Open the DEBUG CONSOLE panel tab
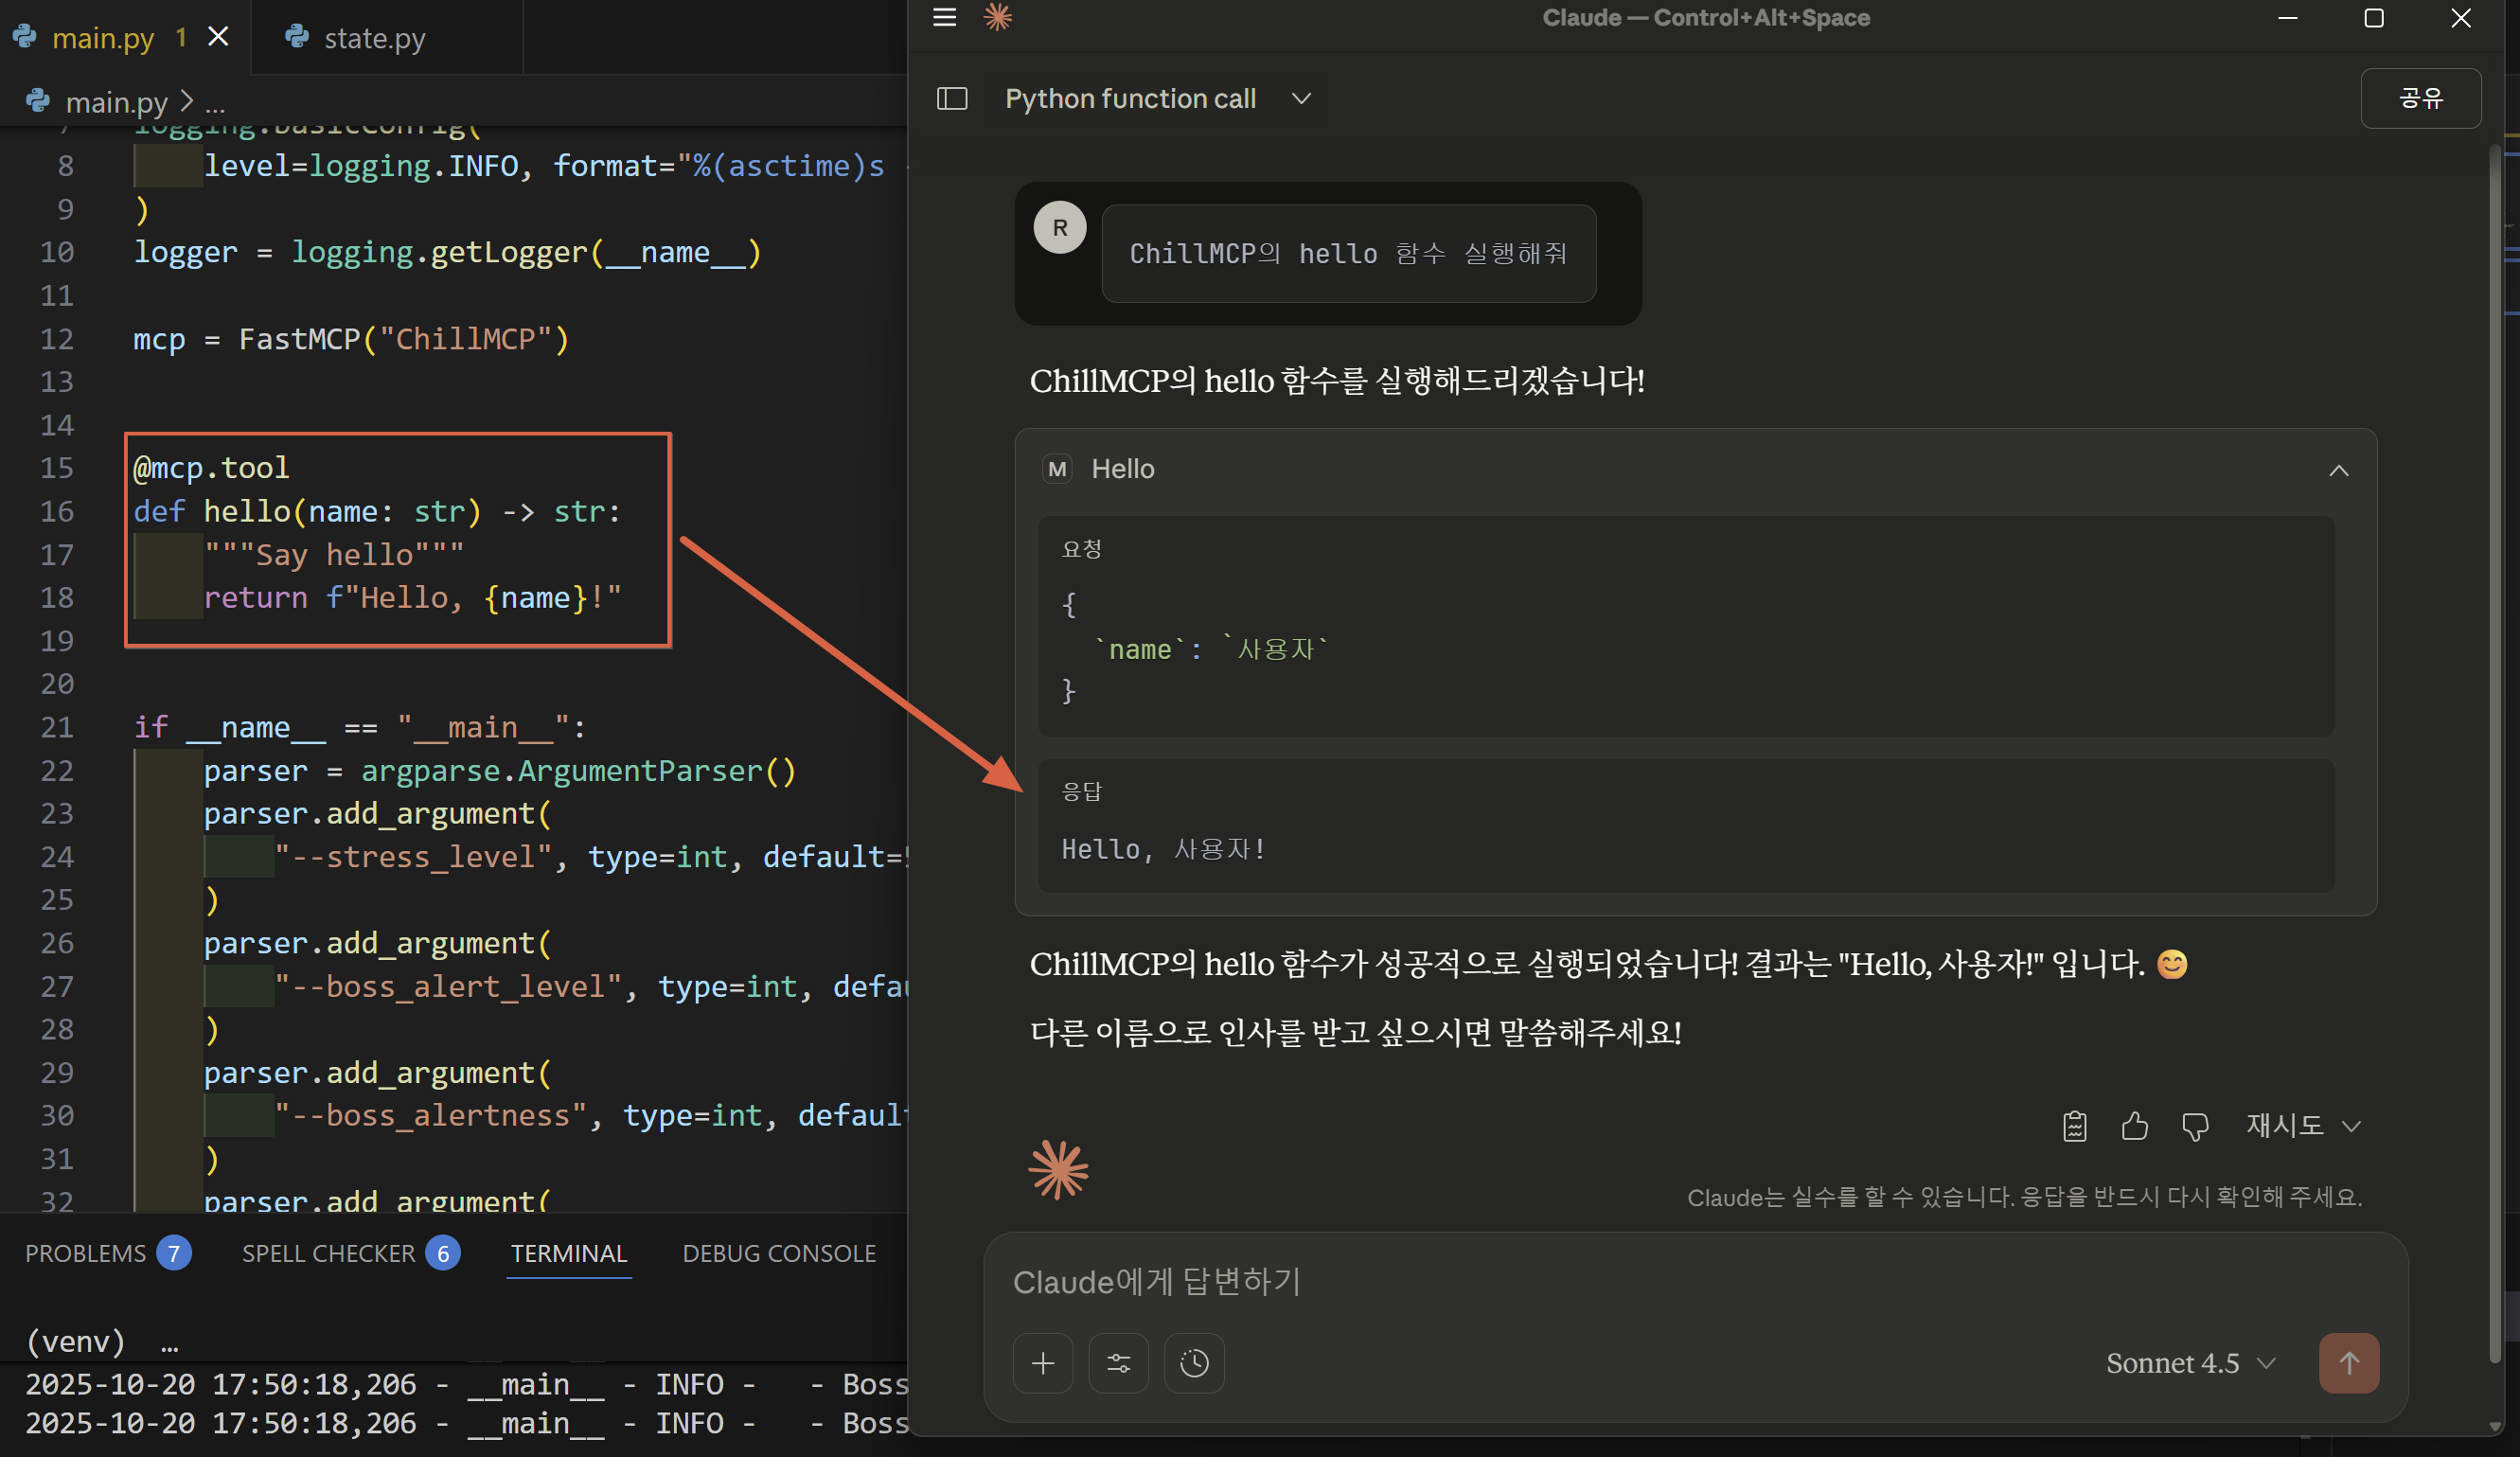The width and height of the screenshot is (2520, 1457). [778, 1253]
